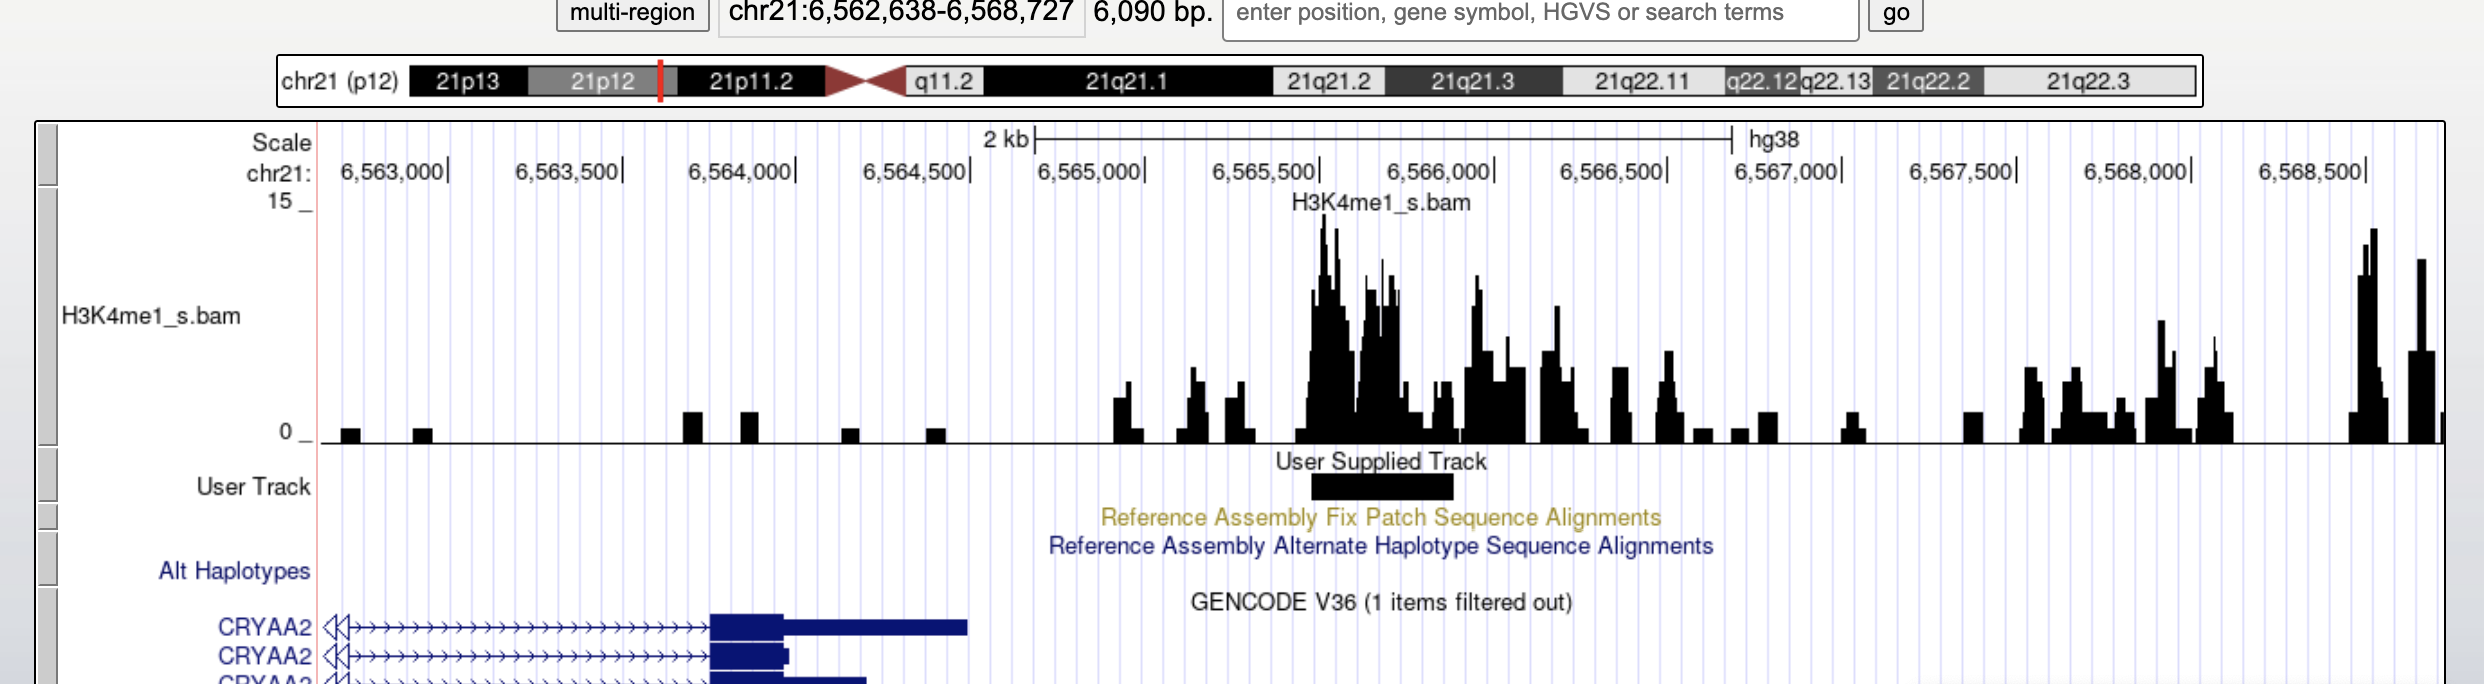This screenshot has width=2484, height=684.
Task: Click the gray config bar beside Alt Haplotypes
Action: point(47,559)
